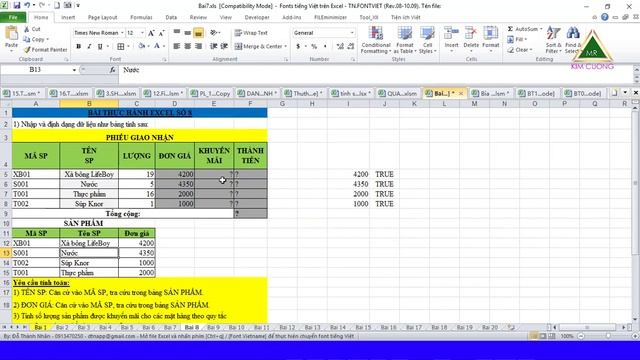Toggle Underline formatting
Viewport: 640px width, 360px height.
click(100, 47)
